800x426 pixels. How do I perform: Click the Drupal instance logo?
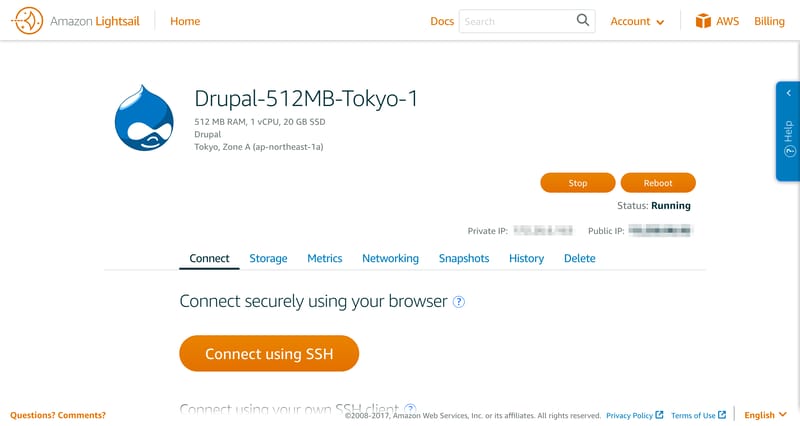[x=145, y=118]
